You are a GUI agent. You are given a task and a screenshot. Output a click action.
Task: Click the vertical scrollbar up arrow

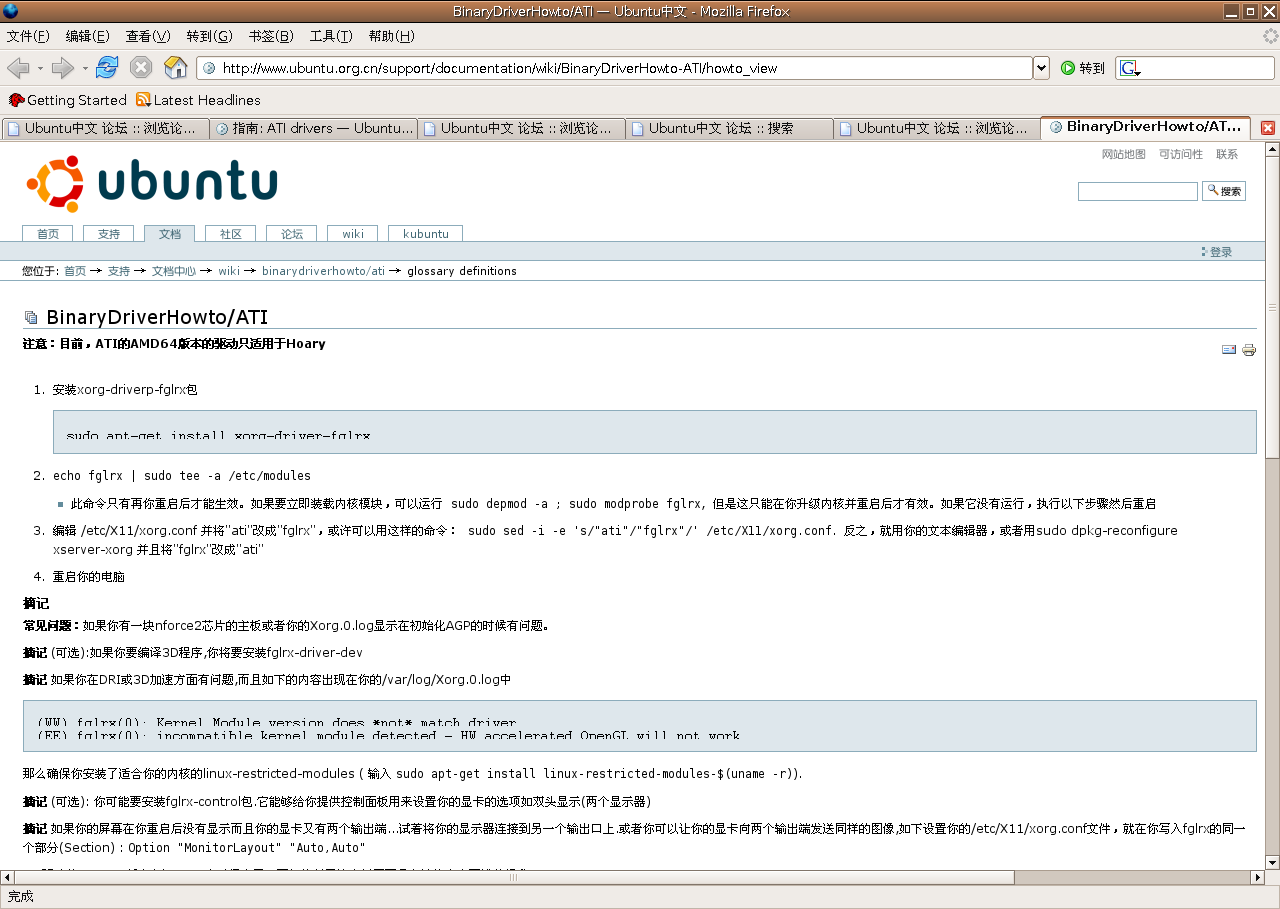click(x=1272, y=149)
